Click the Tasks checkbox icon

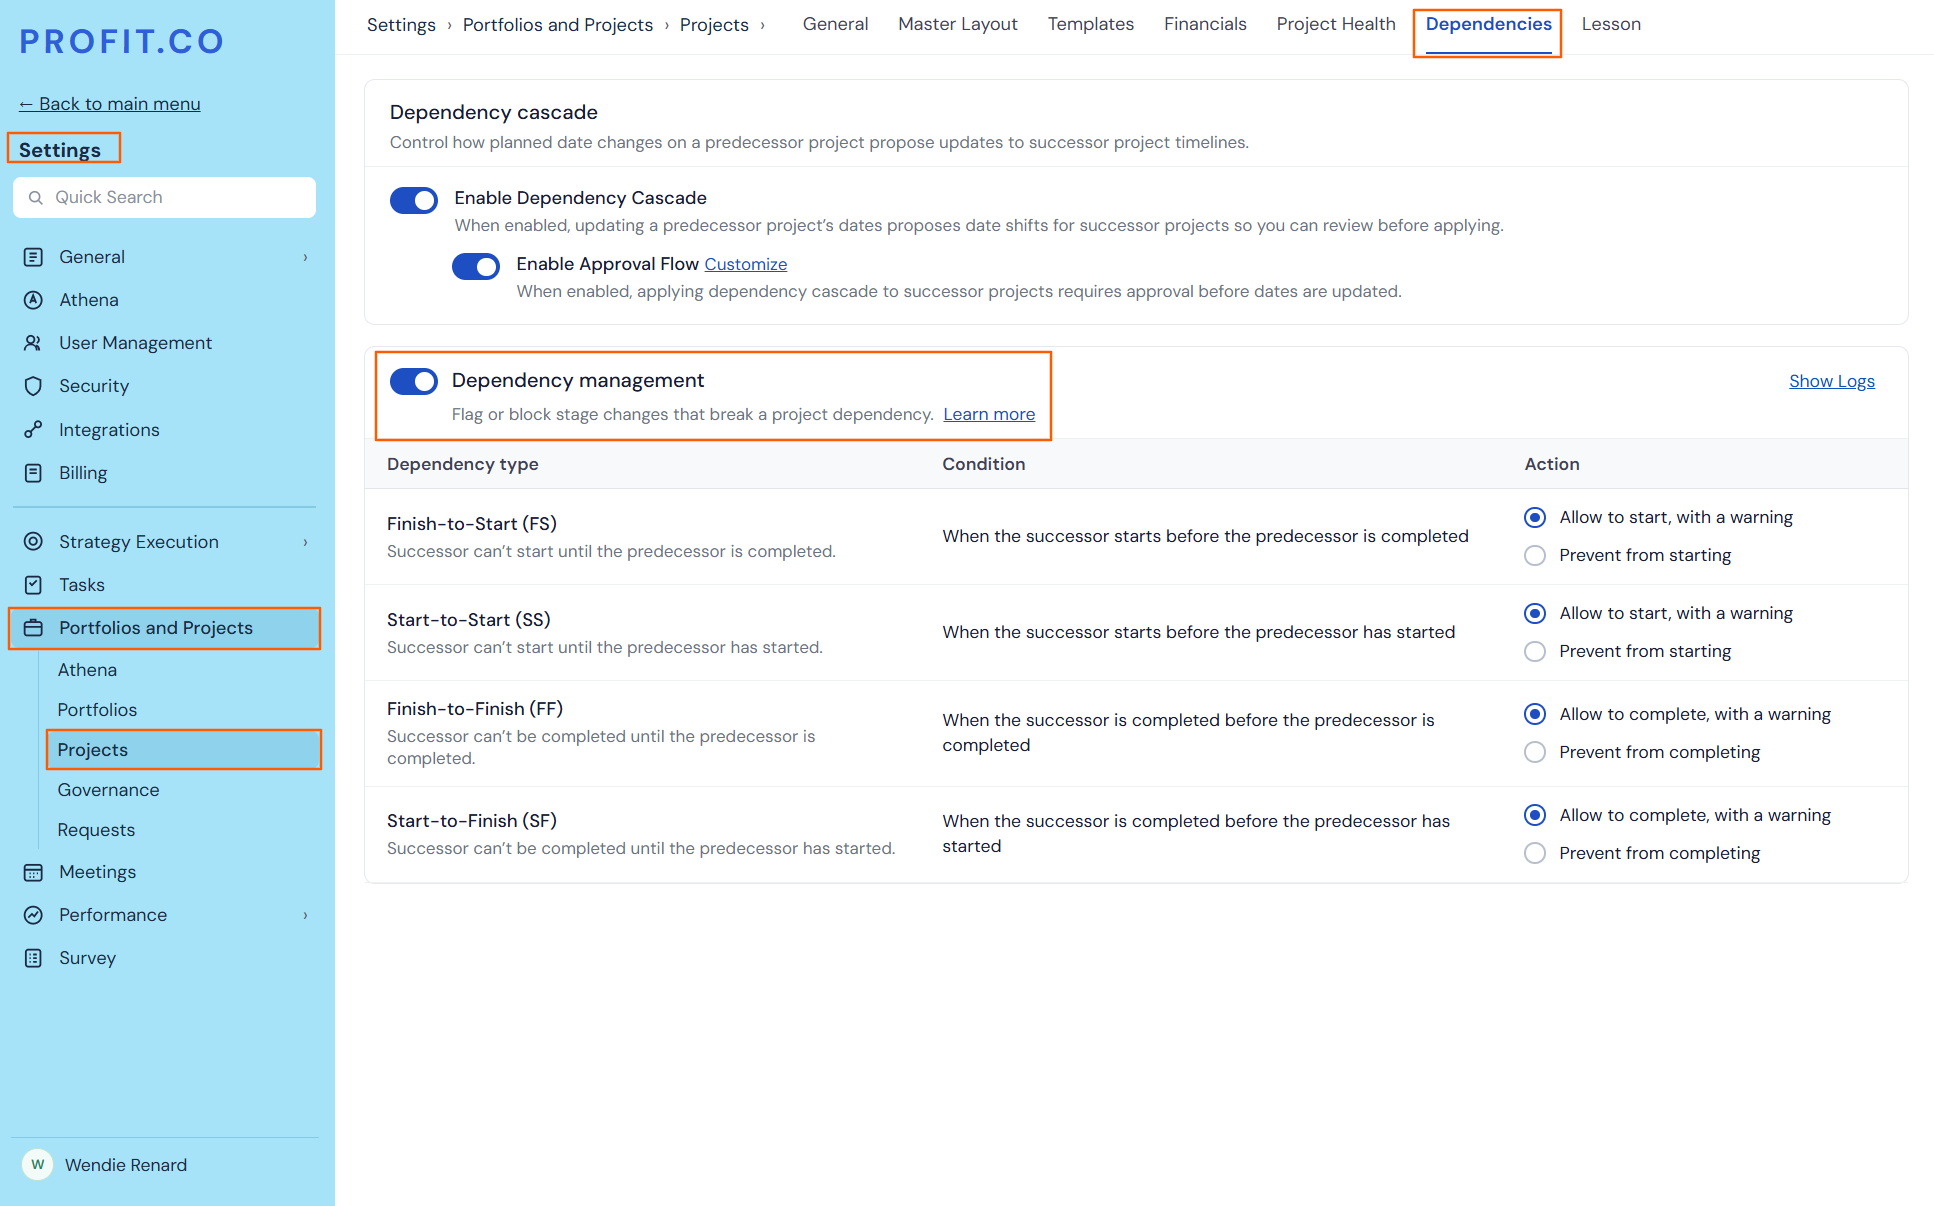(33, 585)
